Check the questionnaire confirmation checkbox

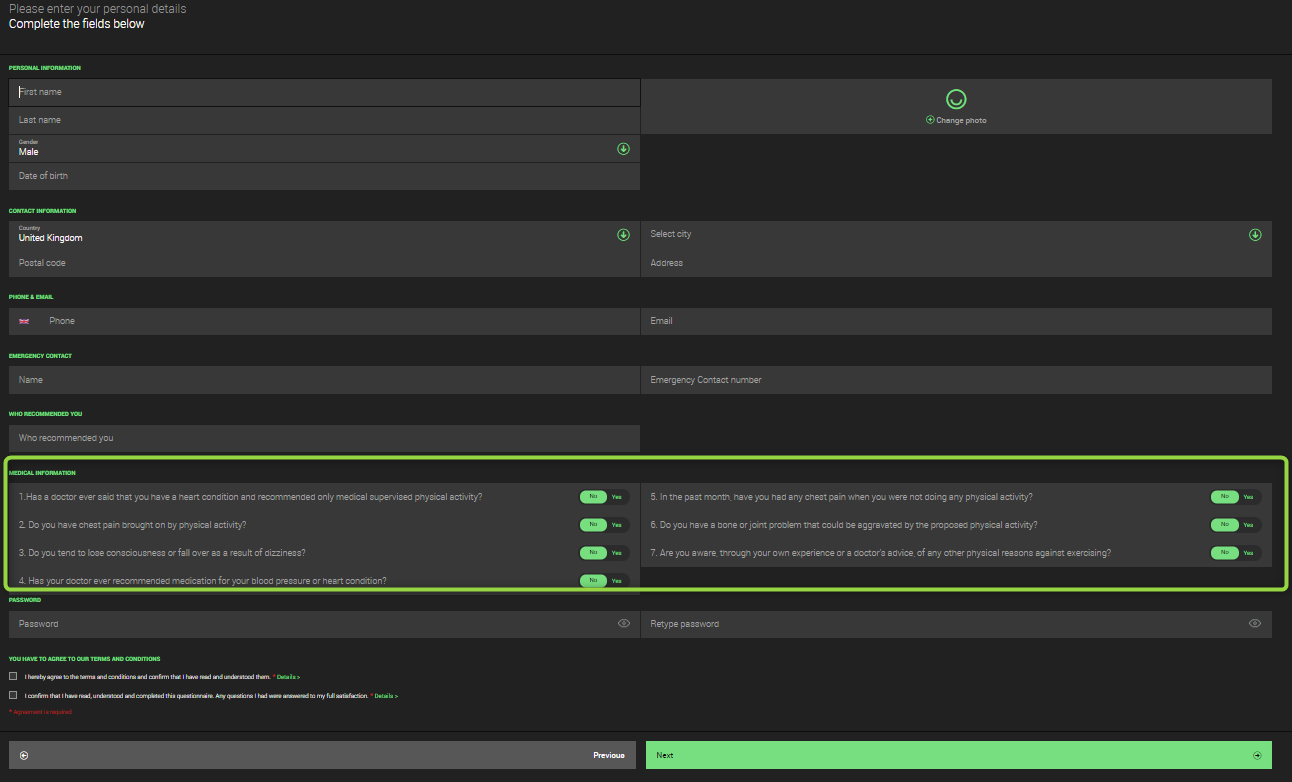point(13,695)
